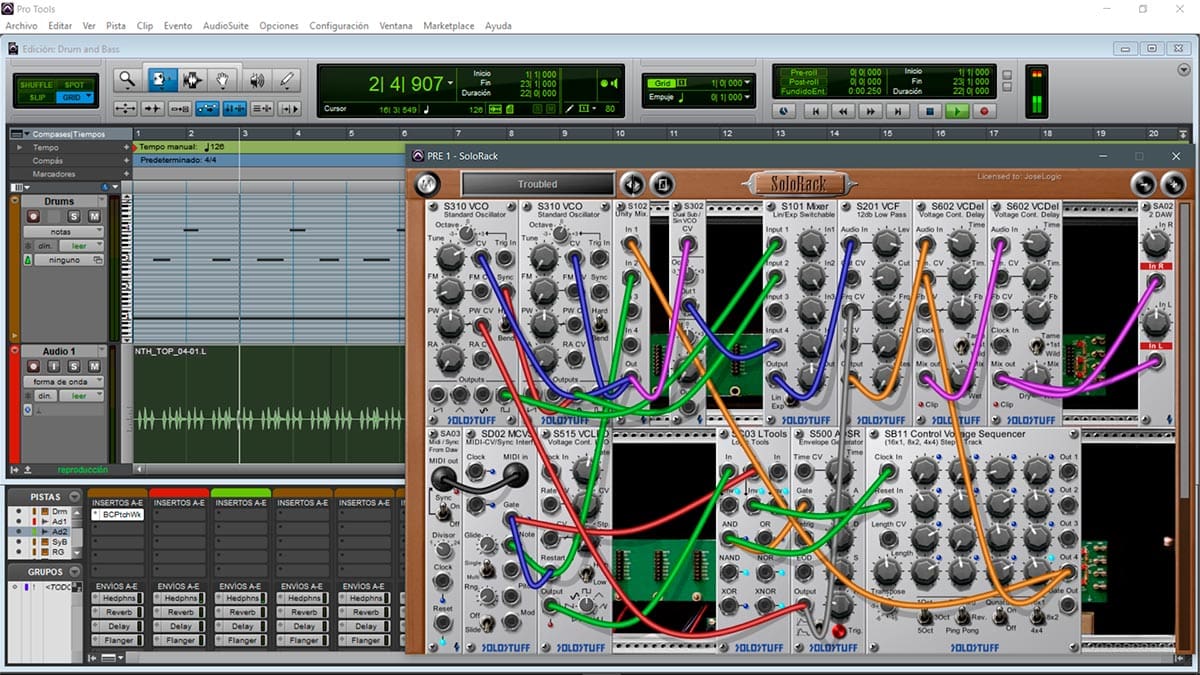Select the Grabber hand tool

click(223, 80)
